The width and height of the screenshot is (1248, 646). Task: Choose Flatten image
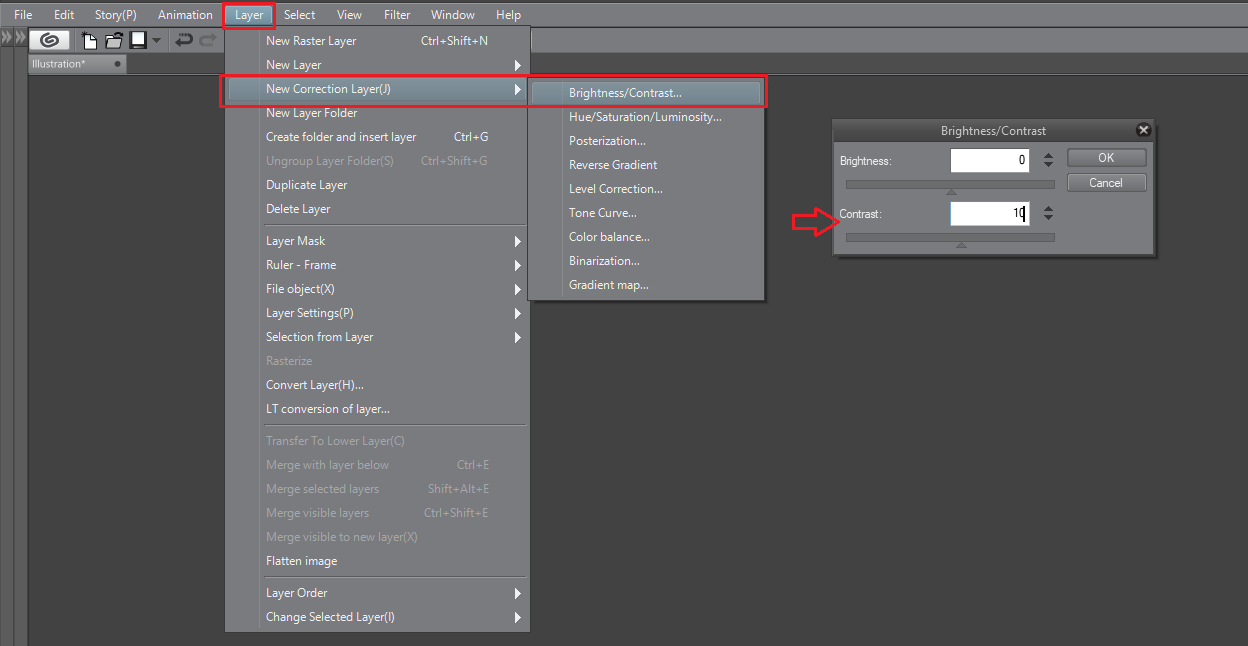(377, 561)
